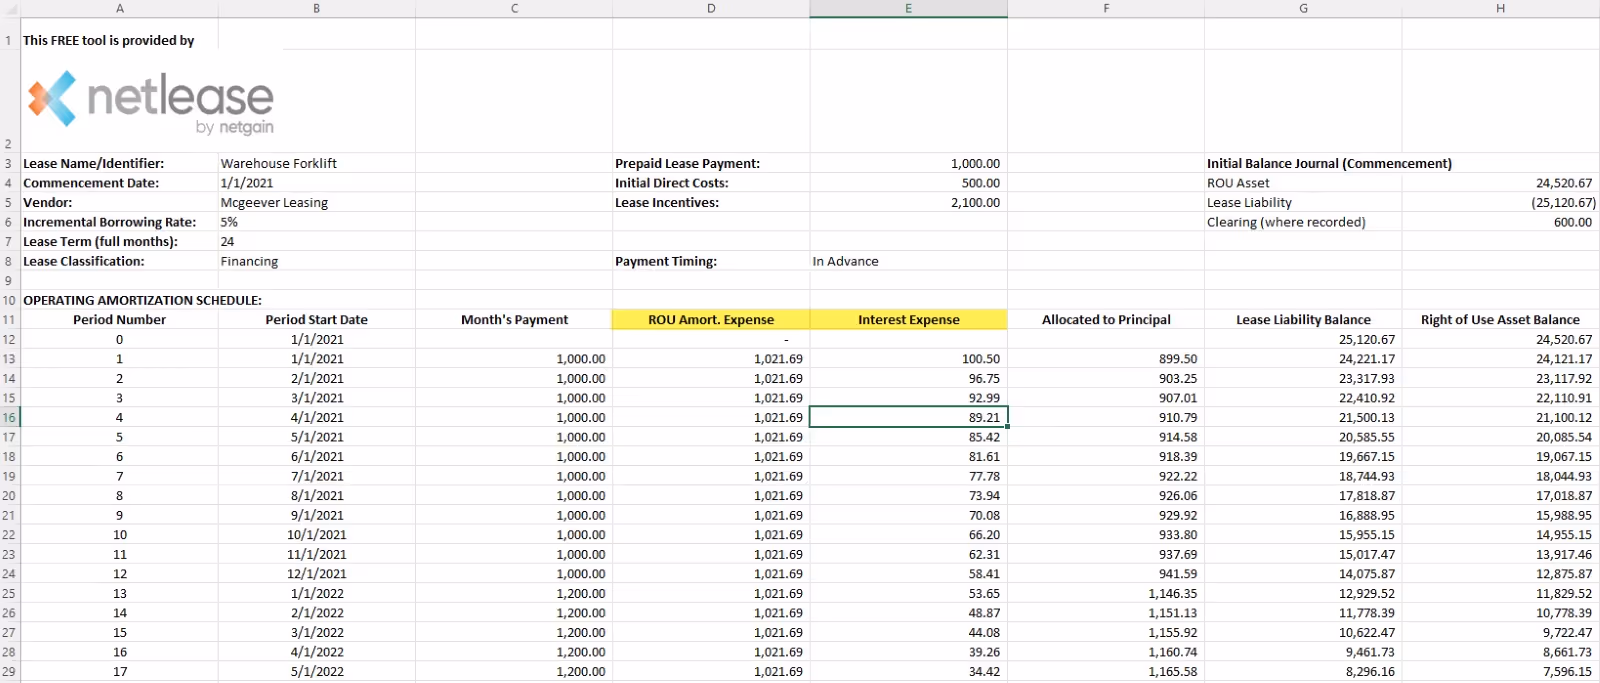Screen dimensions: 1600x683
Task: Select selected interest cell 89.21
Action: click(908, 417)
